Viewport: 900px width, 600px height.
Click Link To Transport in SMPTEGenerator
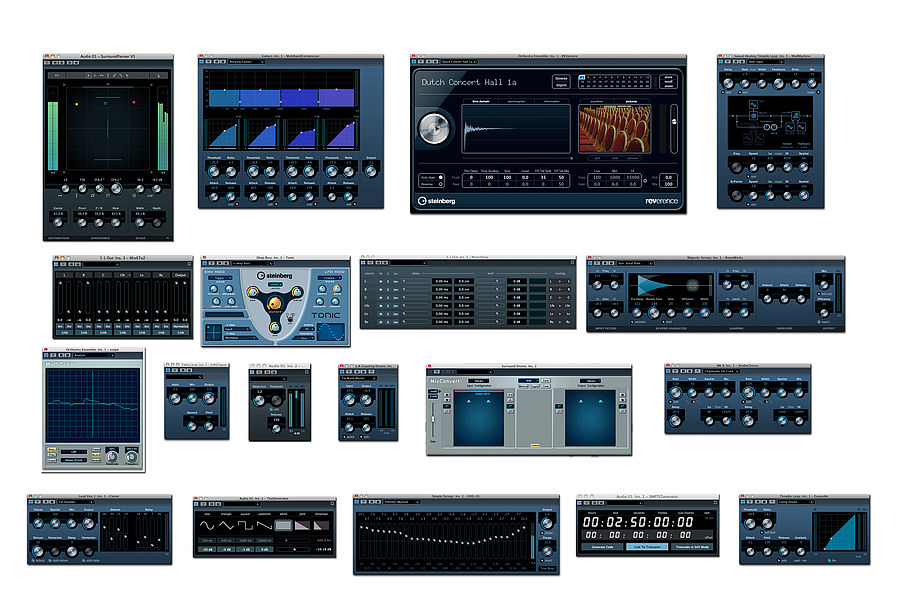click(x=647, y=547)
